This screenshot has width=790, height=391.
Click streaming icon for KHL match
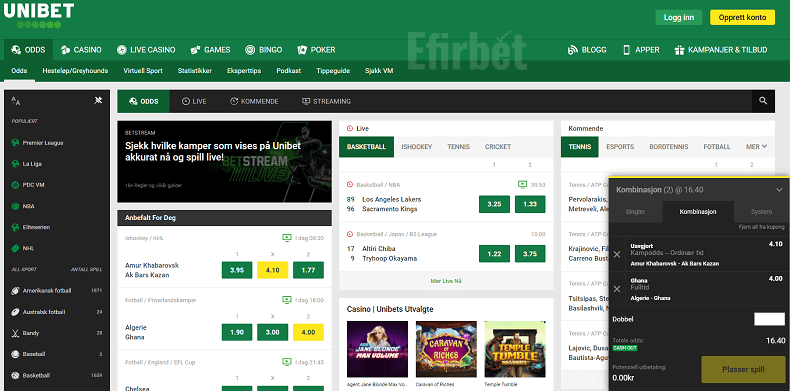pos(287,238)
